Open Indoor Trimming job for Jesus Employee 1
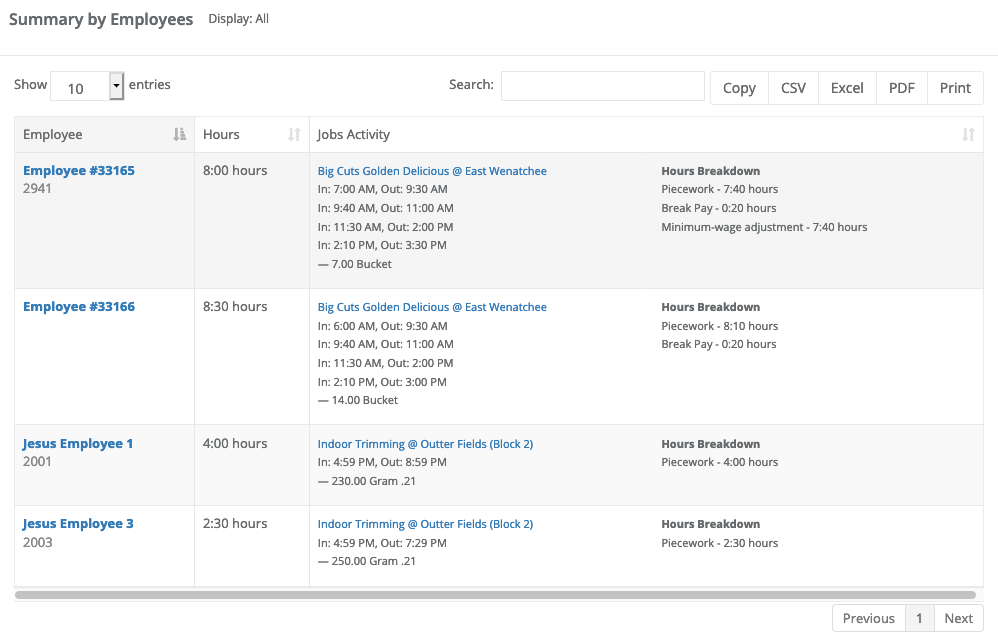998x643 pixels. pos(425,444)
